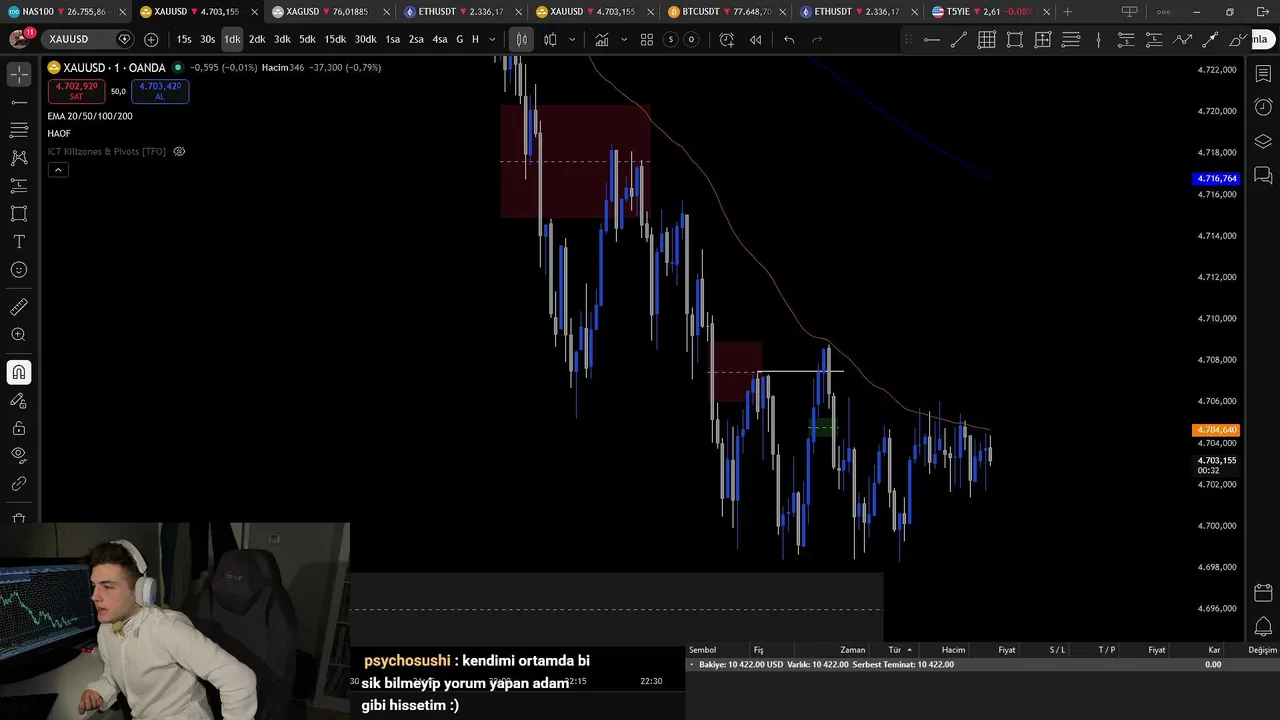This screenshot has height=720, width=1280.
Task: Toggle hide all drawings eye icon
Action: click(19, 456)
